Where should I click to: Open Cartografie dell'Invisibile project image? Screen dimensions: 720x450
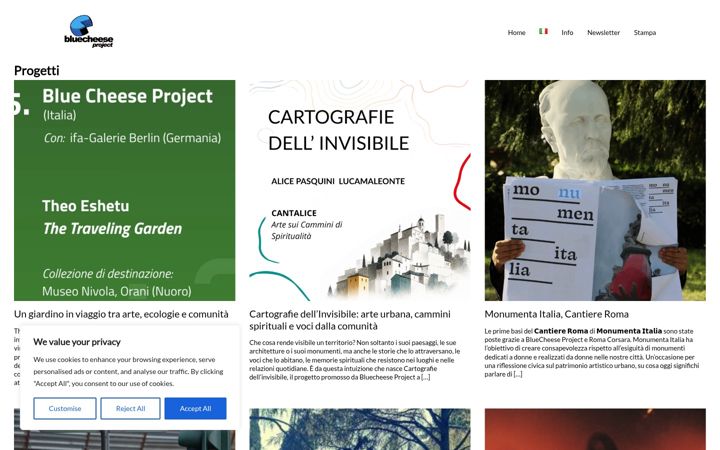pos(360,191)
